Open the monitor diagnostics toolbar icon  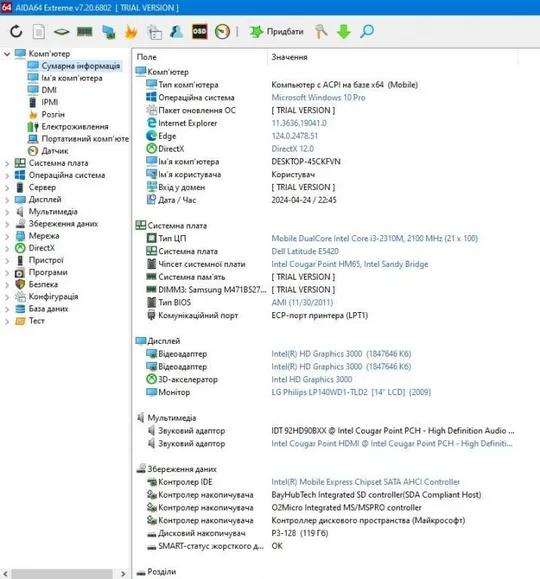[x=154, y=32]
